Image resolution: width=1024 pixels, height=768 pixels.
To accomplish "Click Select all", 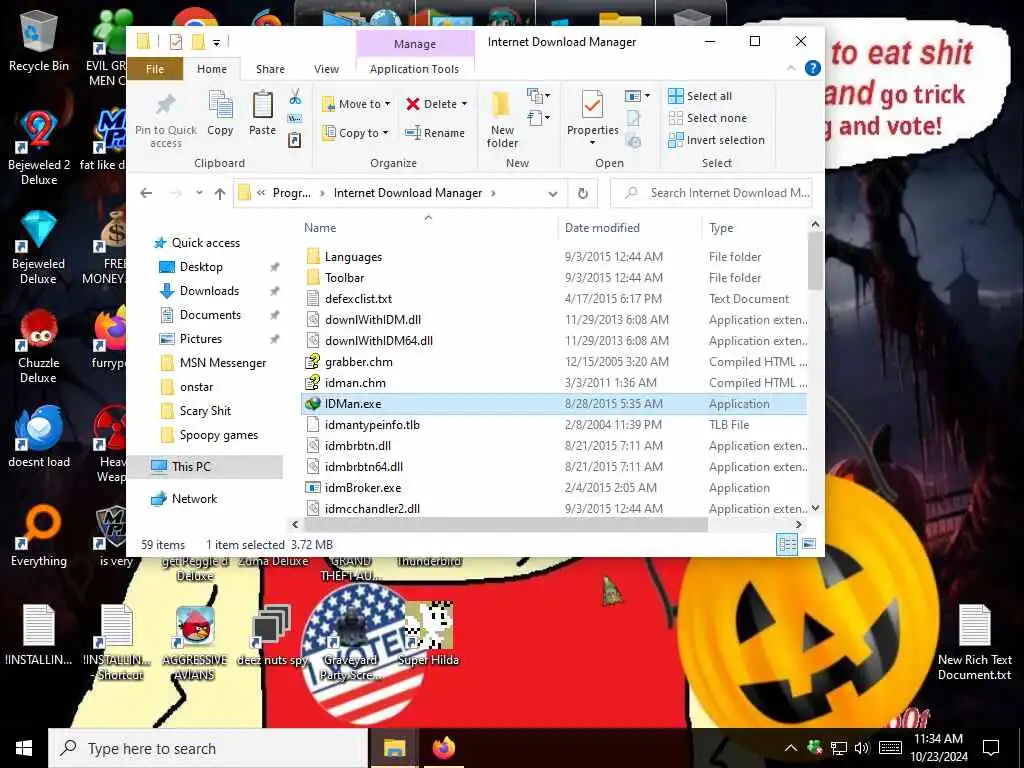I will tap(699, 96).
